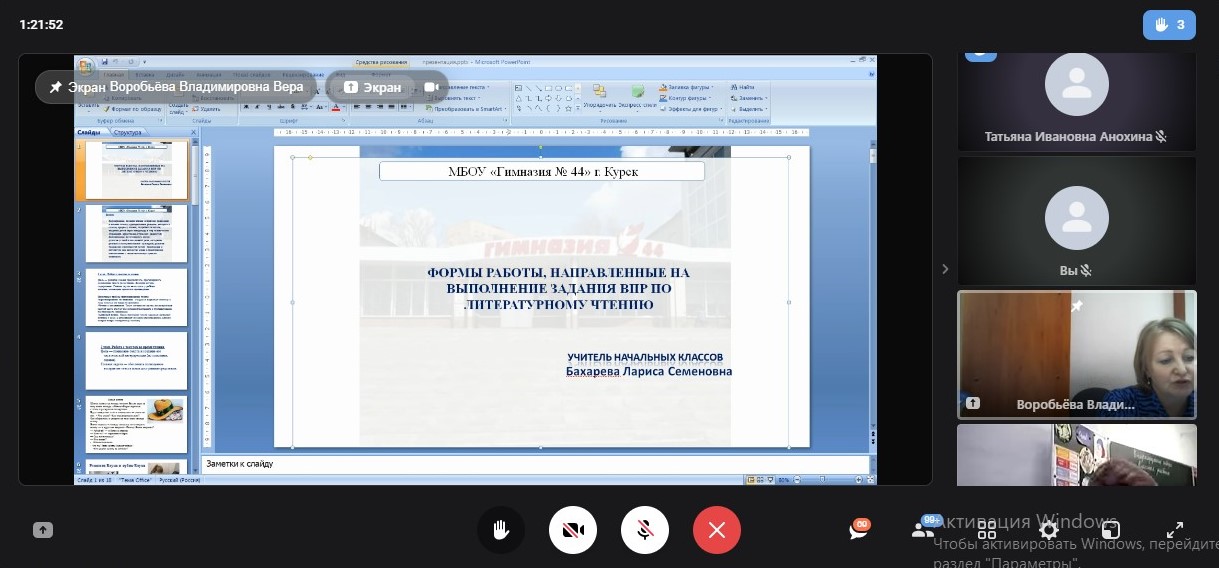Switch to the Структура tab in PowerPoint
This screenshot has height=568, width=1219.
(x=128, y=132)
